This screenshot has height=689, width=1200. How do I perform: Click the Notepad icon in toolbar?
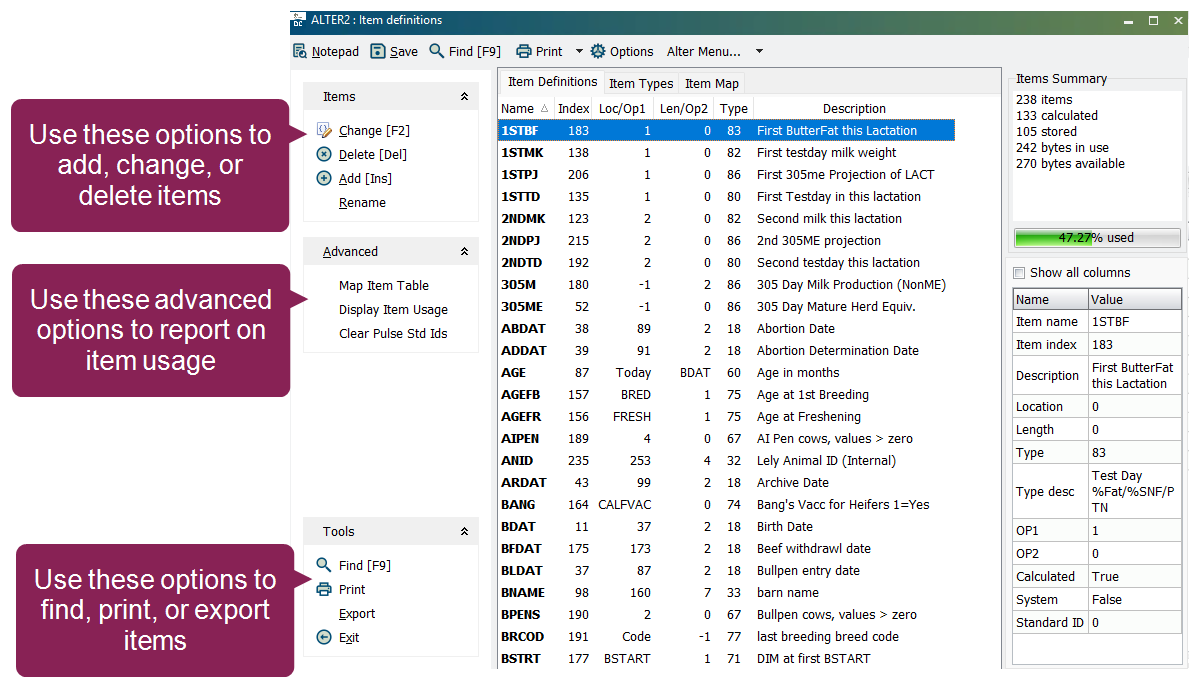point(300,51)
